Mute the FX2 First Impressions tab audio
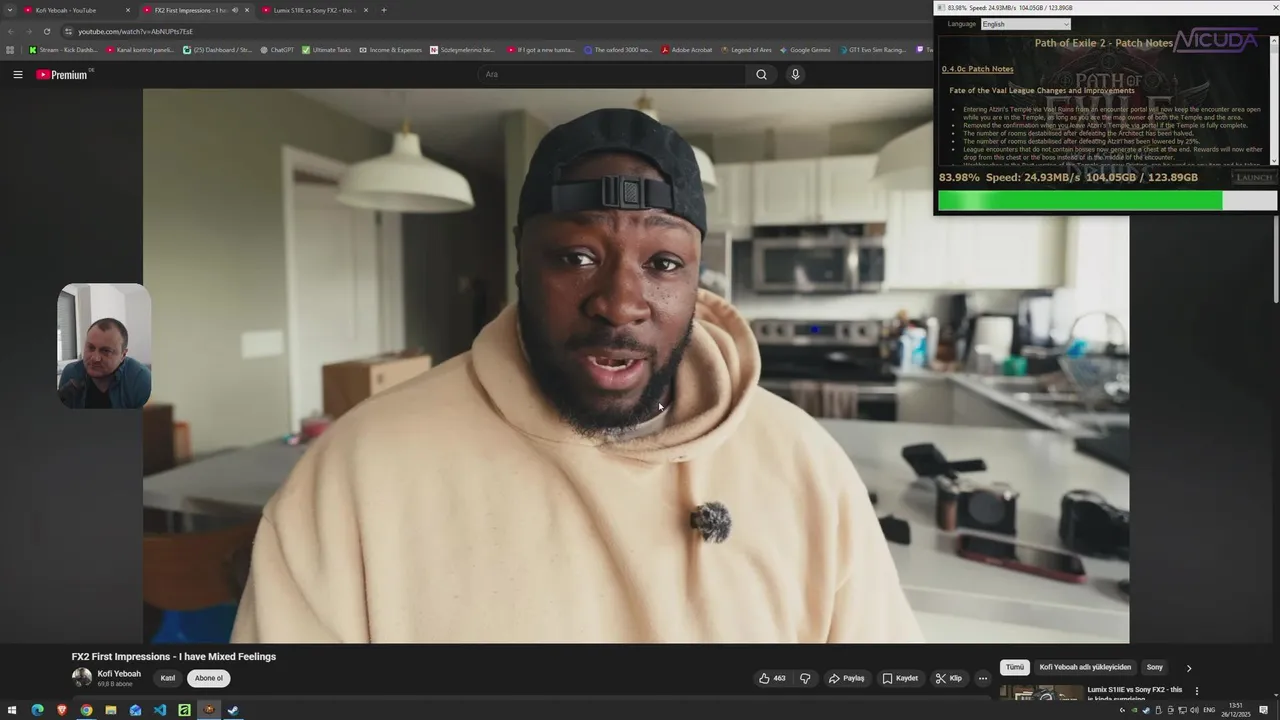Screen dimensions: 1280x720 point(235,10)
